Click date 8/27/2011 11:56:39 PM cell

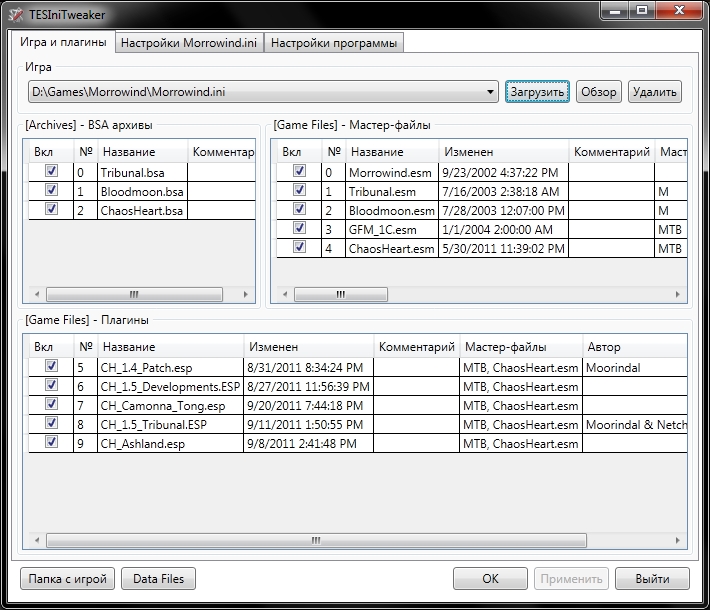point(308,387)
